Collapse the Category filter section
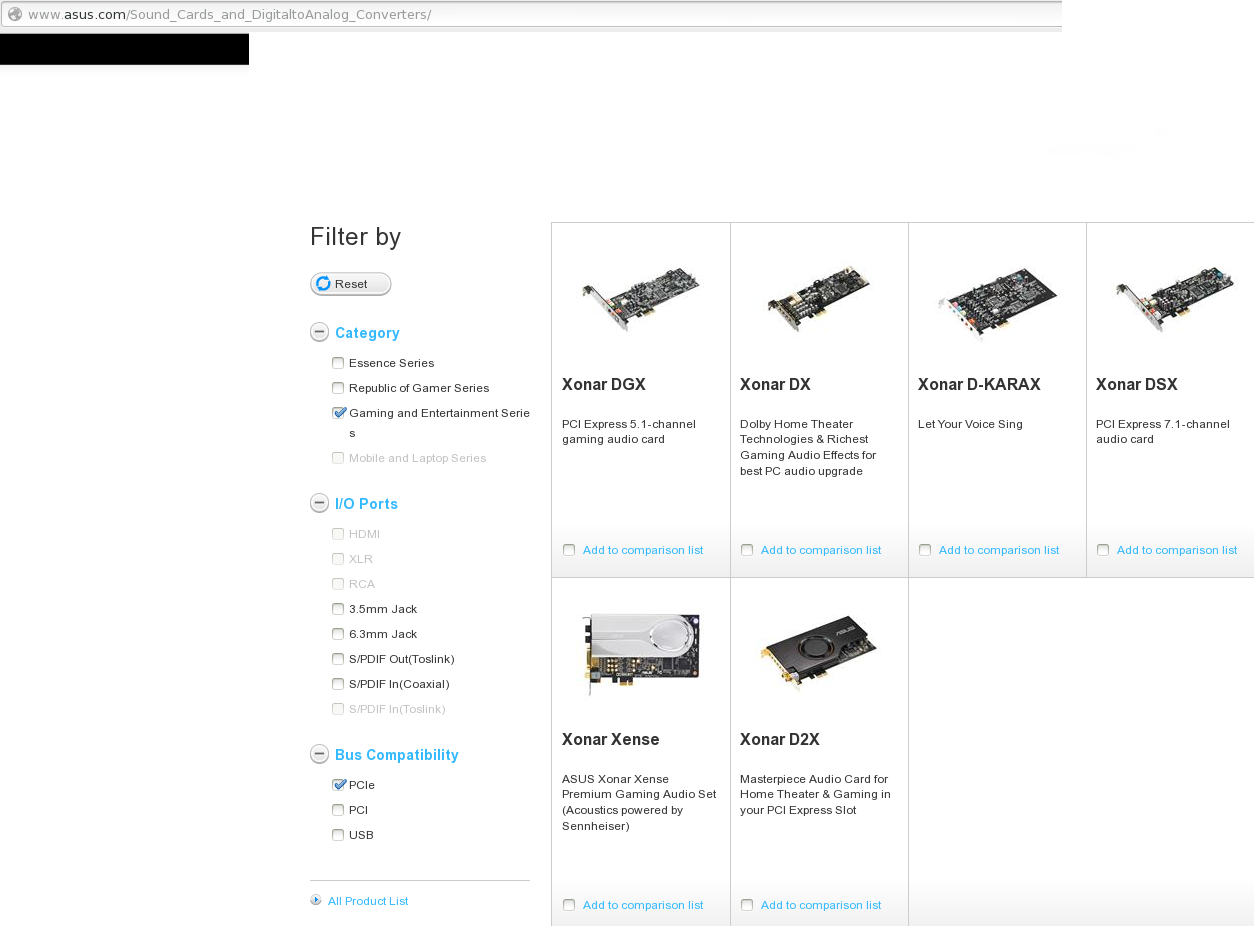The image size is (1254, 926). [x=319, y=333]
